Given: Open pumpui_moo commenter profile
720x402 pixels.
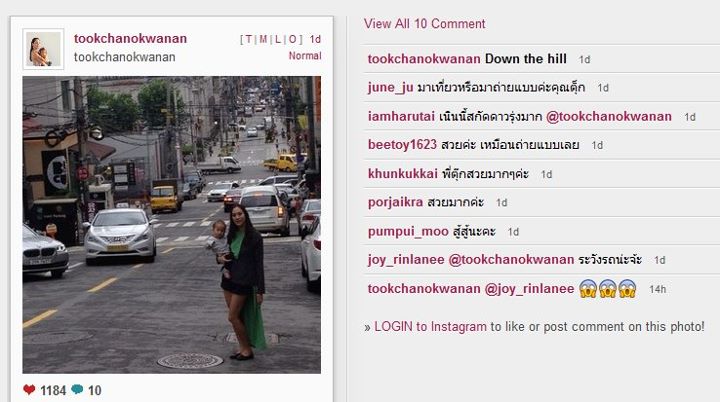Looking at the screenshot, I should pos(408,231).
